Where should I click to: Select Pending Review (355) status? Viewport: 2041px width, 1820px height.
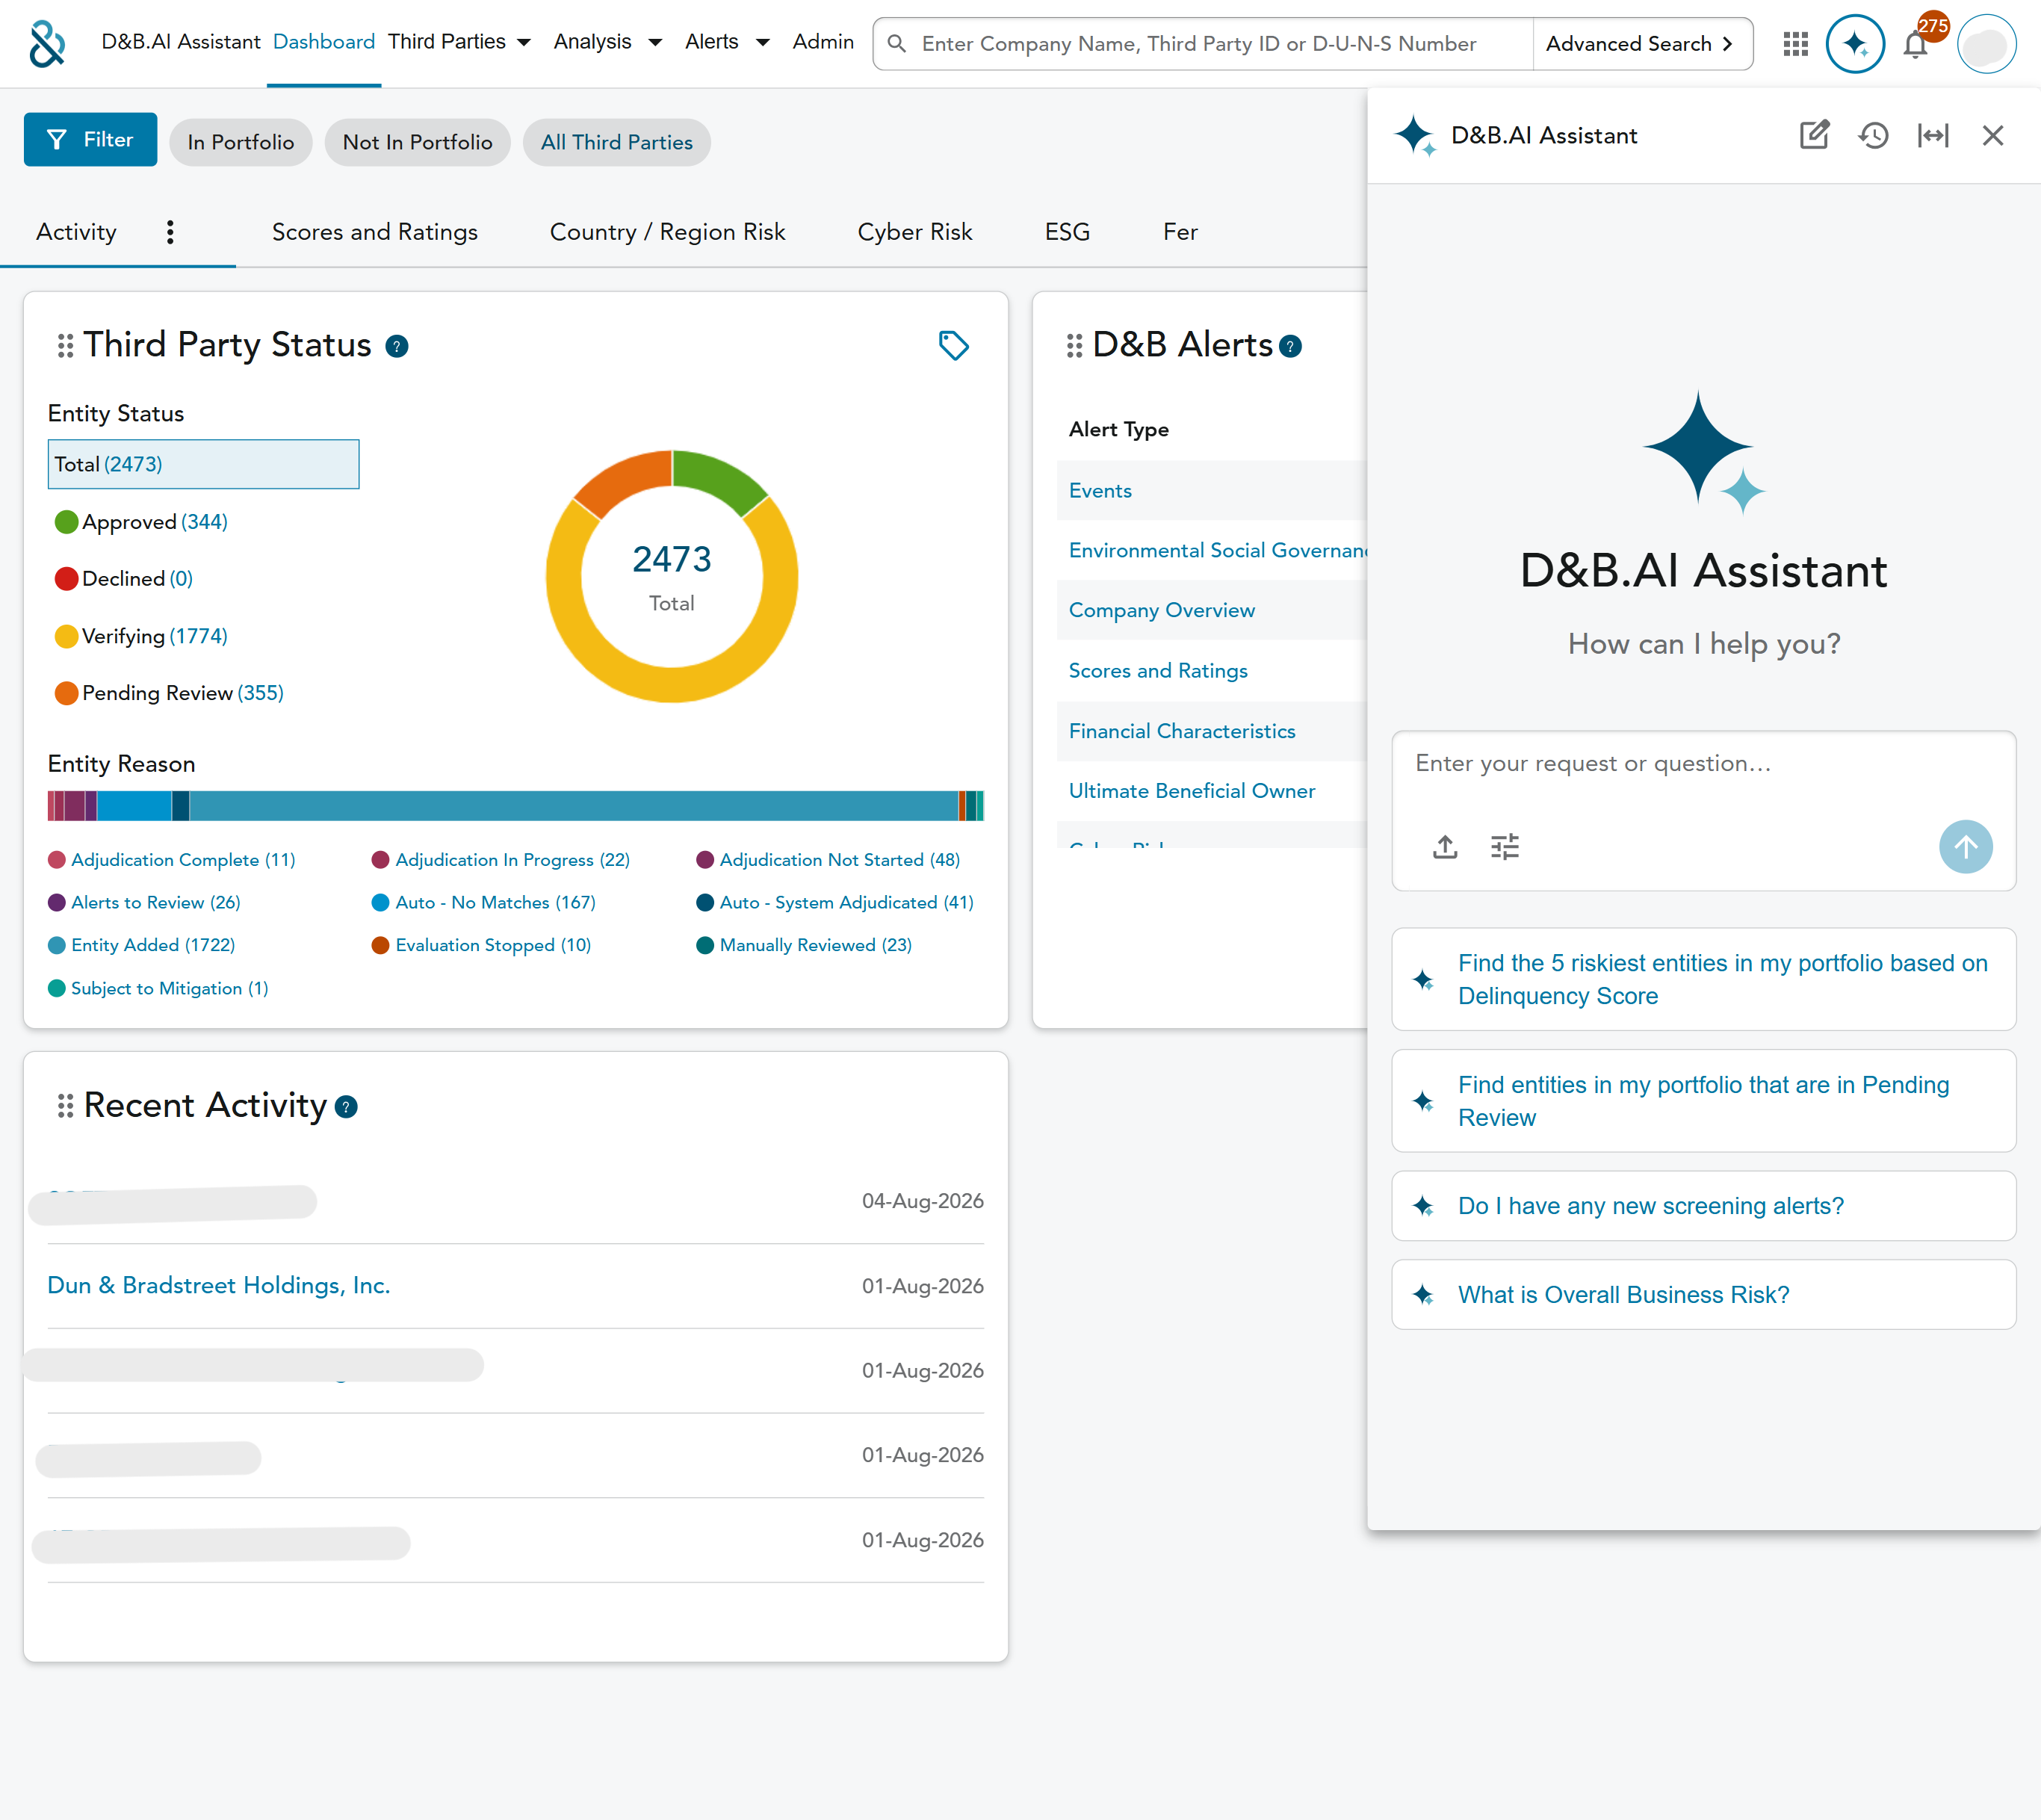tap(170, 693)
